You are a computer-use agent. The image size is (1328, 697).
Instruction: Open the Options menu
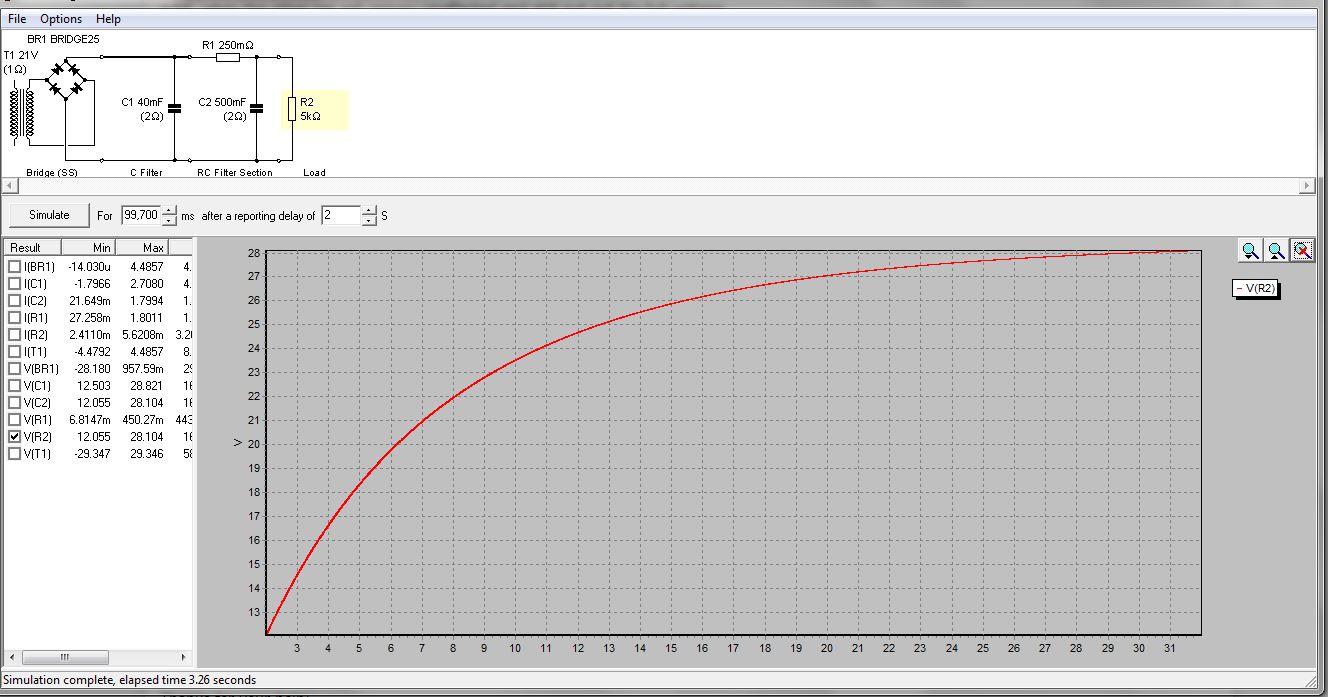point(61,19)
